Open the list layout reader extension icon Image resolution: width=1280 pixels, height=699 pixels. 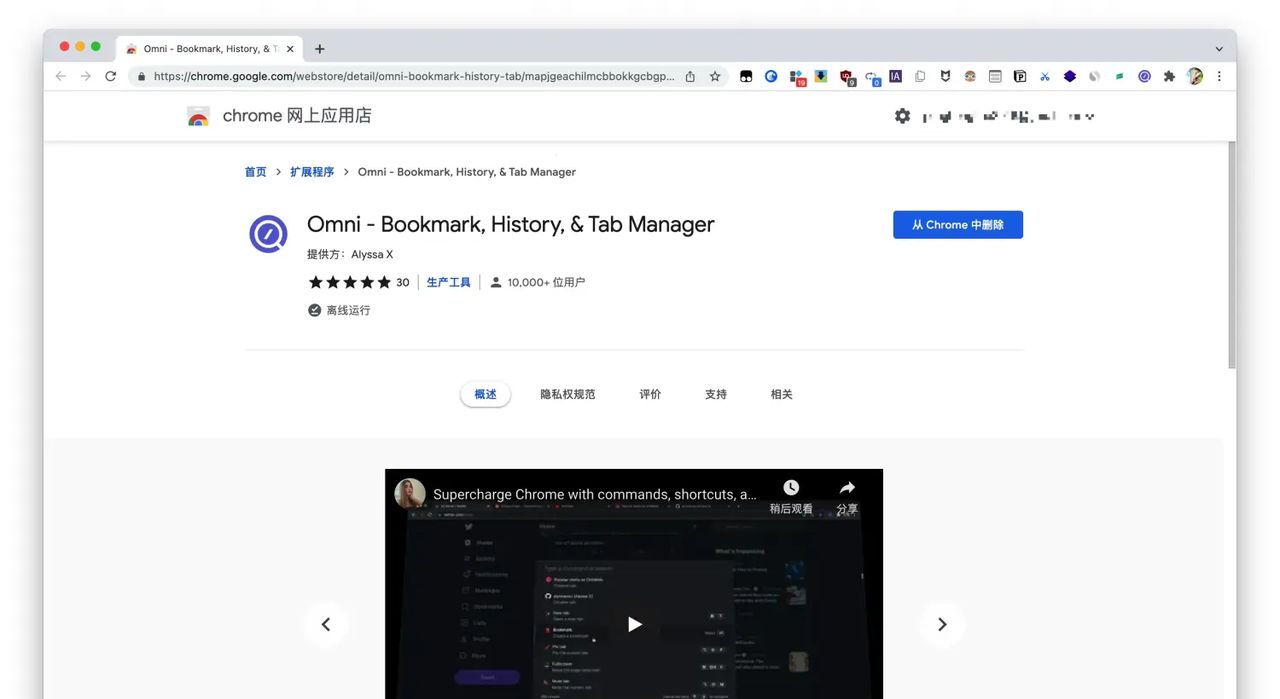tap(995, 76)
